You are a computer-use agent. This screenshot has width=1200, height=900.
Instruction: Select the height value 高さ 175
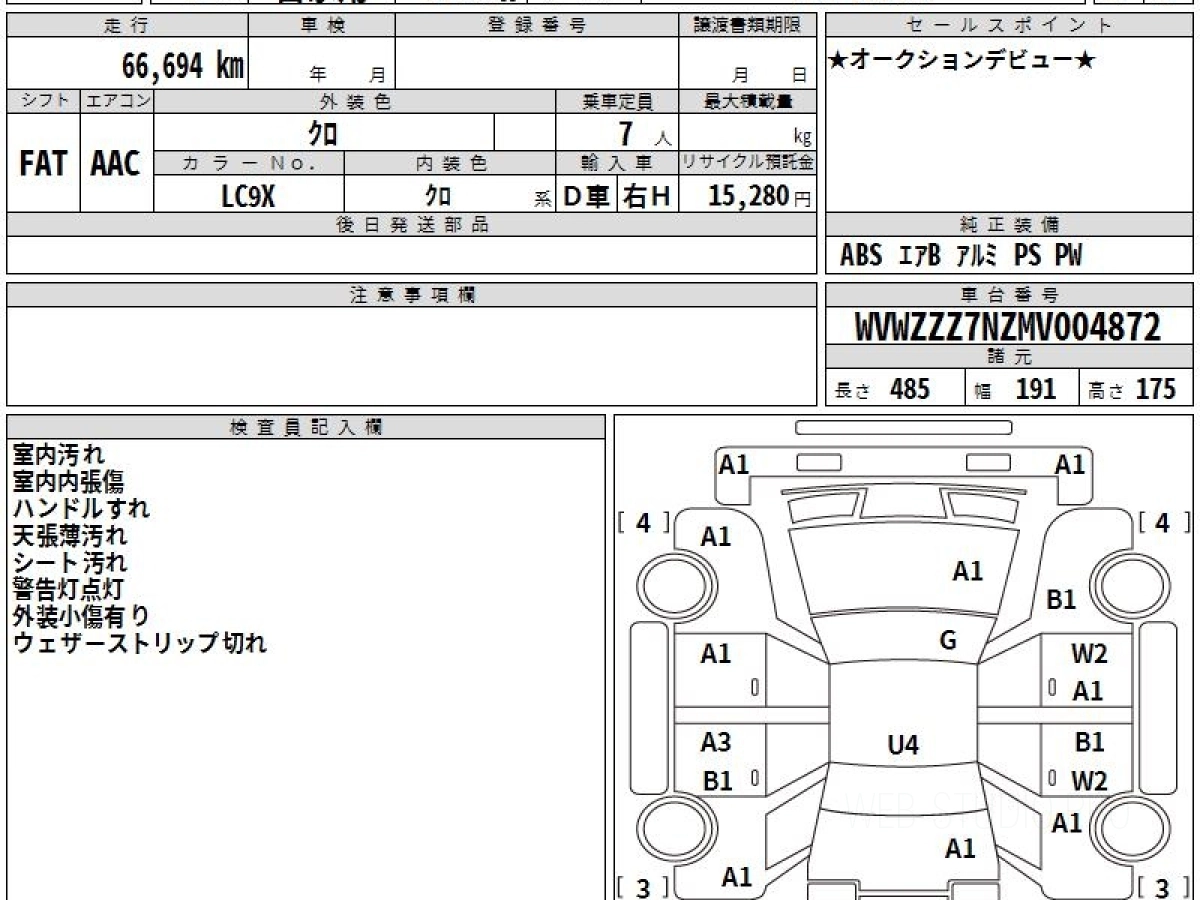click(x=1133, y=390)
